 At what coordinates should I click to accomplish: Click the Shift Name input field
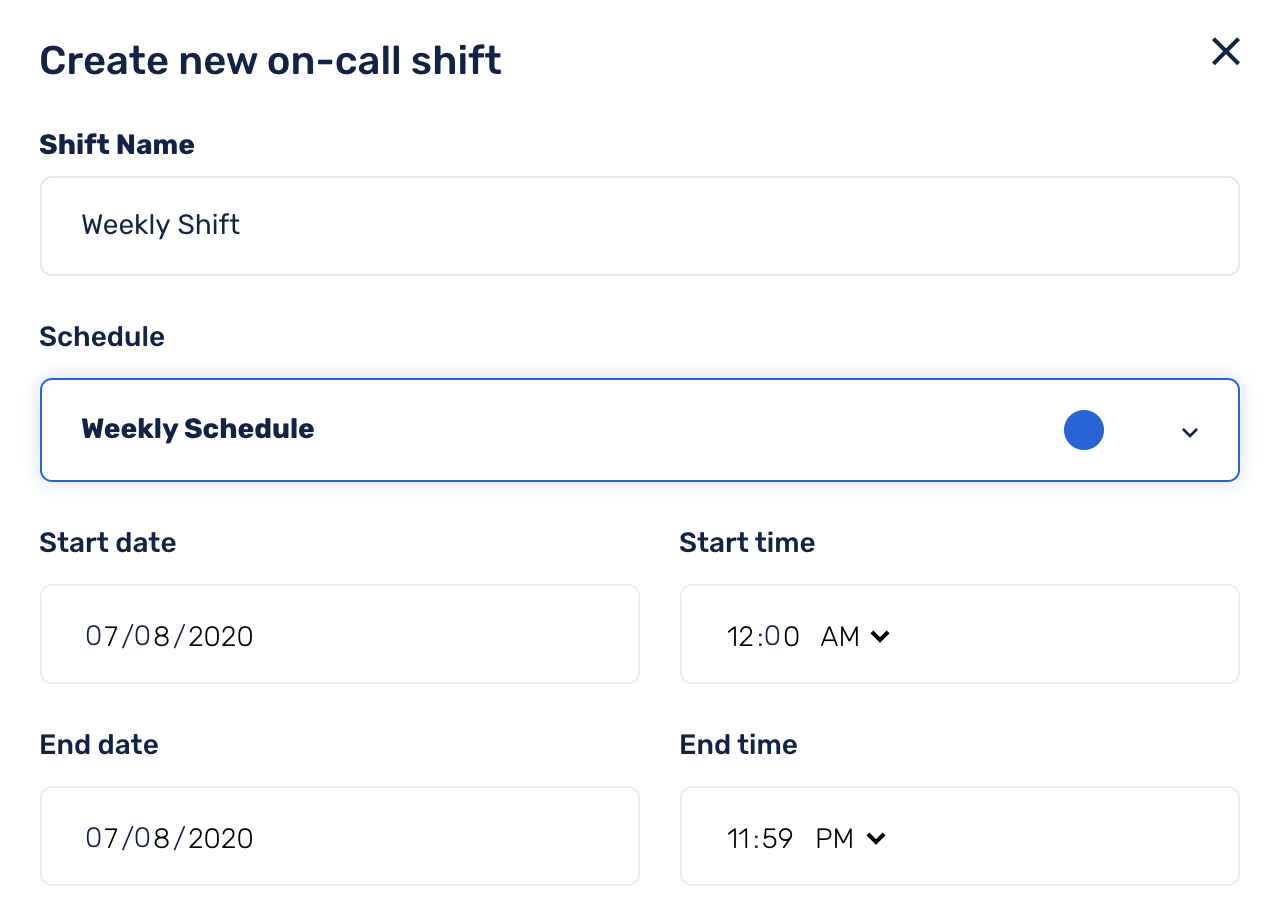(x=640, y=226)
